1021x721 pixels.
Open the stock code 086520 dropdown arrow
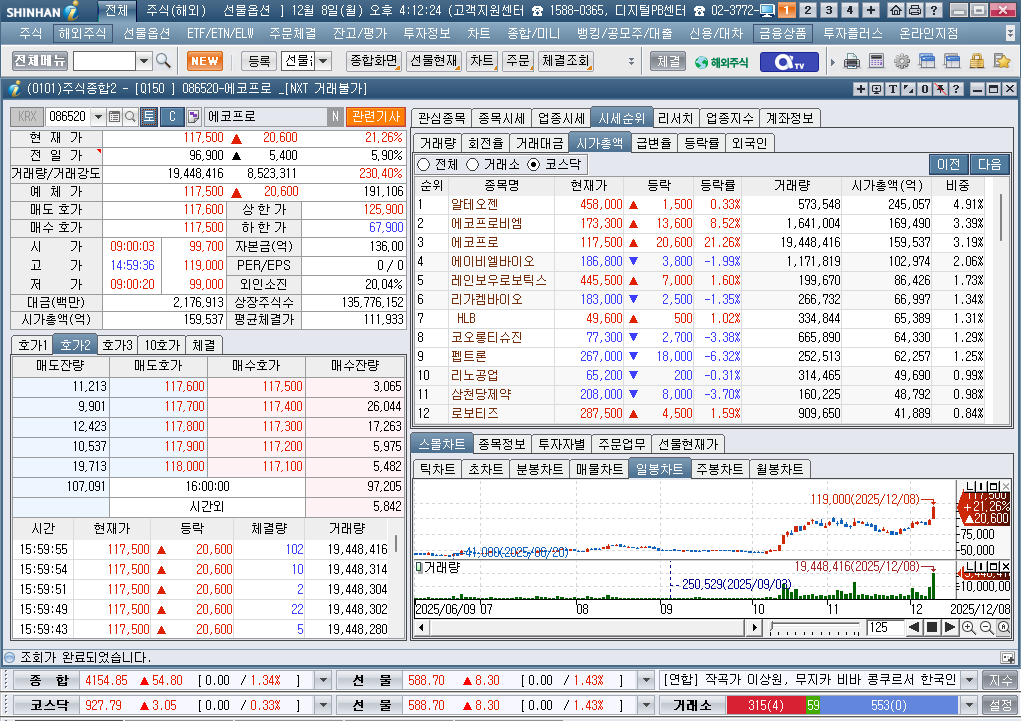[x=98, y=117]
